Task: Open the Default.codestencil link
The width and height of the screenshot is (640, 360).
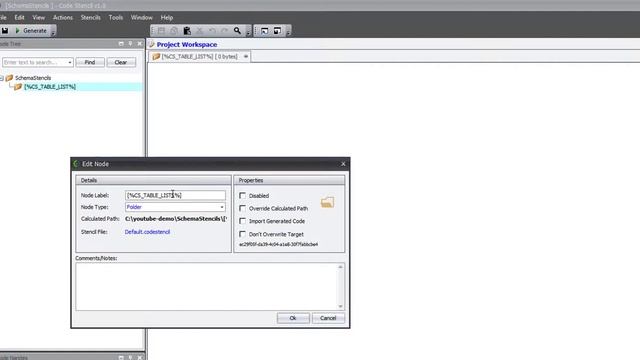Action: [x=147, y=232]
